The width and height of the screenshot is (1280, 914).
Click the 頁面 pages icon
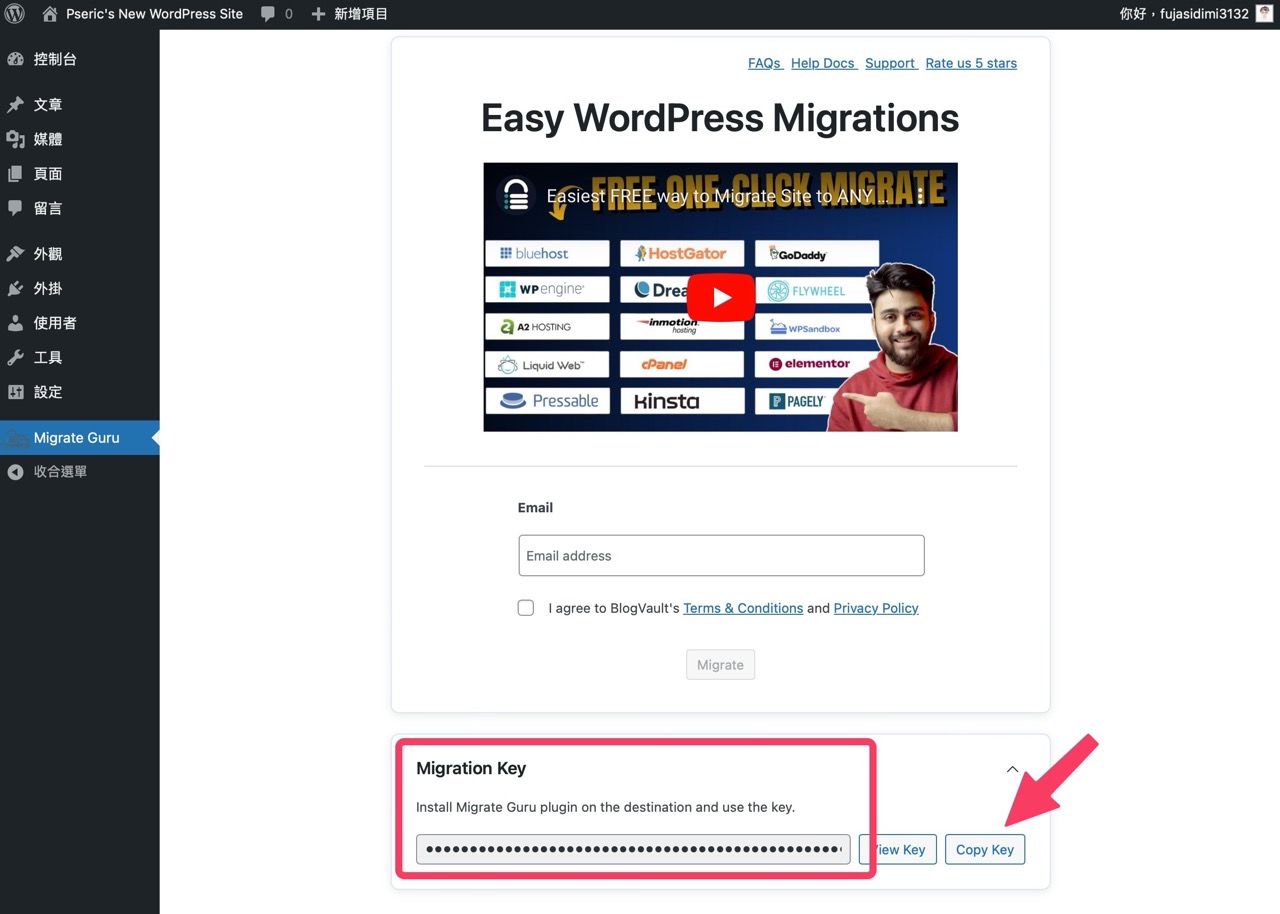pyautogui.click(x=15, y=174)
